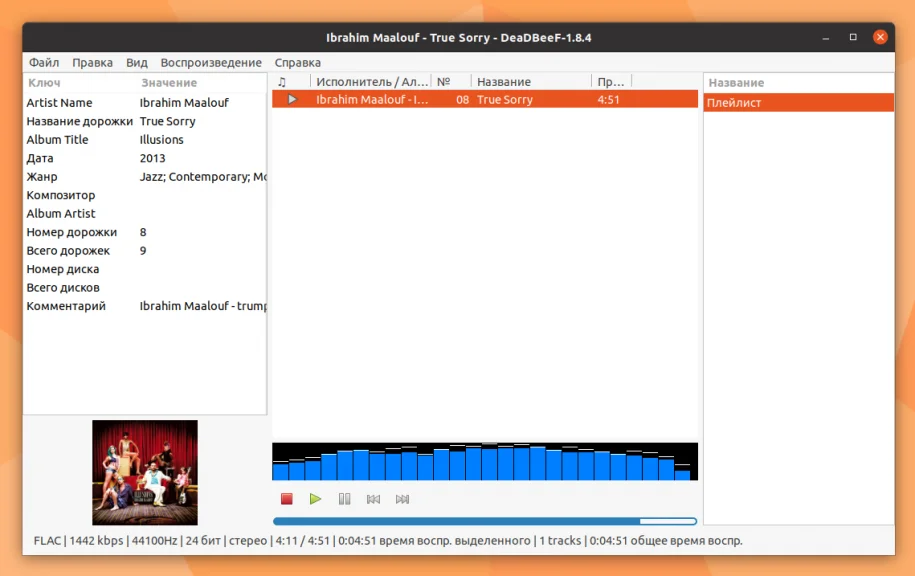
Task: Click the playing indicator icon in the track row
Action: pos(292,99)
